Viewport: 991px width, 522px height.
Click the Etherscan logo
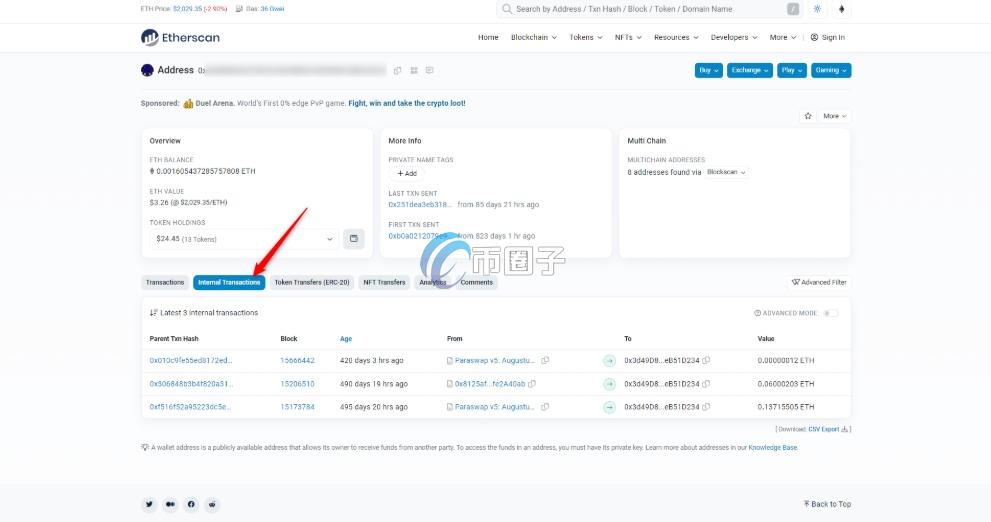(180, 37)
